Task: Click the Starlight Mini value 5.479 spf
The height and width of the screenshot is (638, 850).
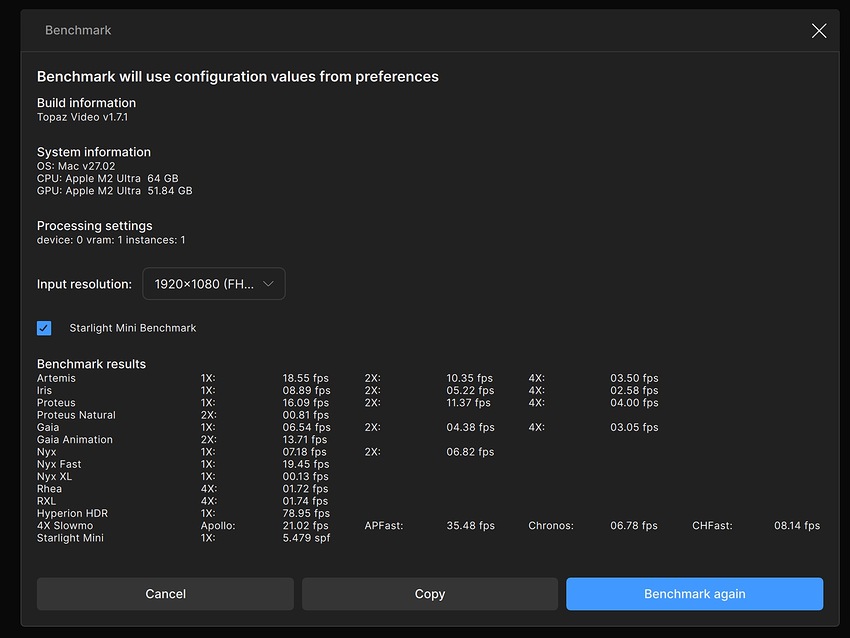Action: (306, 538)
